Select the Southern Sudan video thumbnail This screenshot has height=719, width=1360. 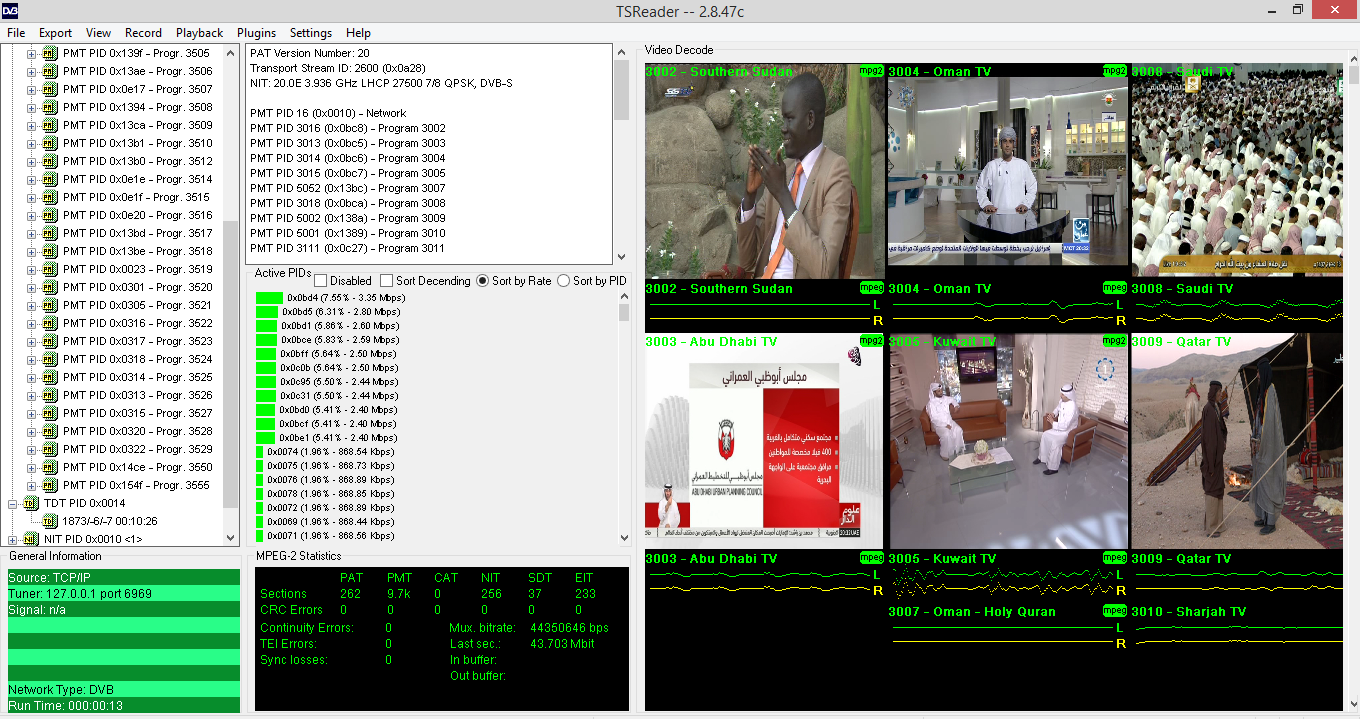[765, 171]
